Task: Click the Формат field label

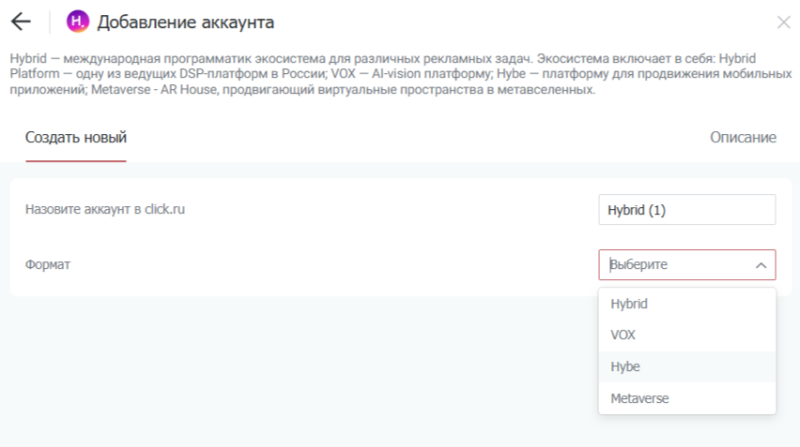Action: tap(48, 264)
